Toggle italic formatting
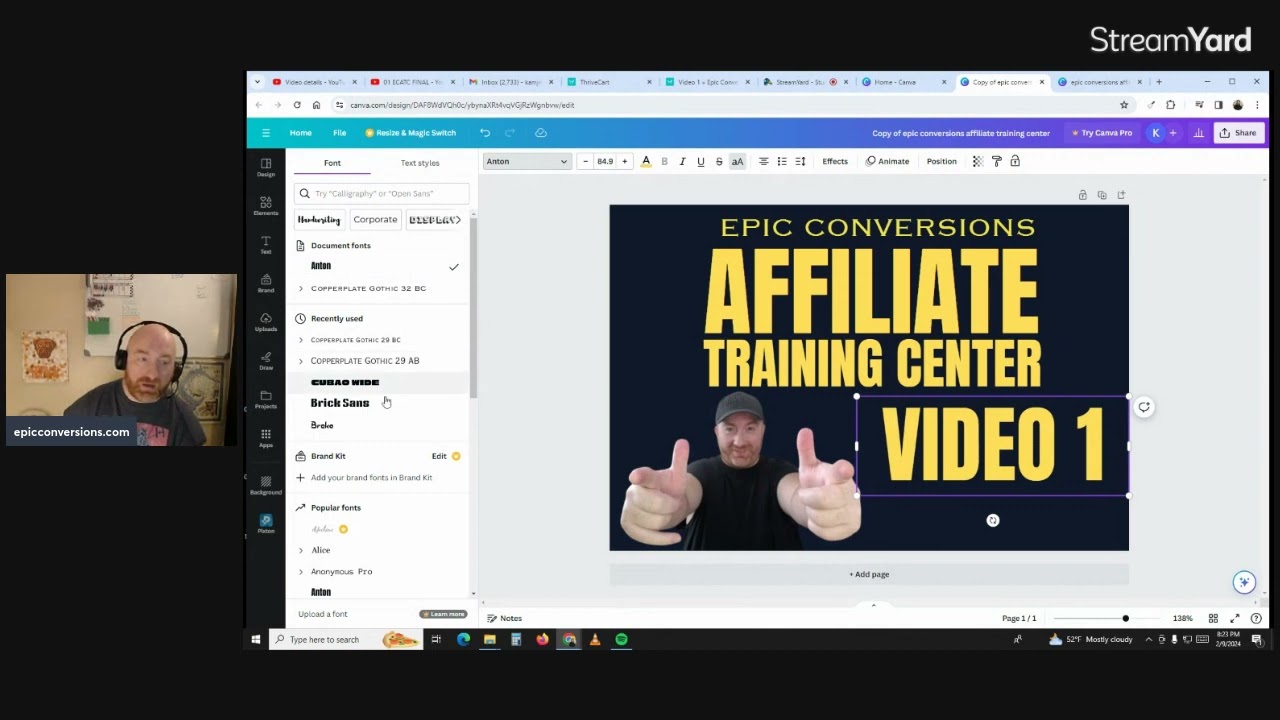The height and width of the screenshot is (720, 1280). [682, 161]
